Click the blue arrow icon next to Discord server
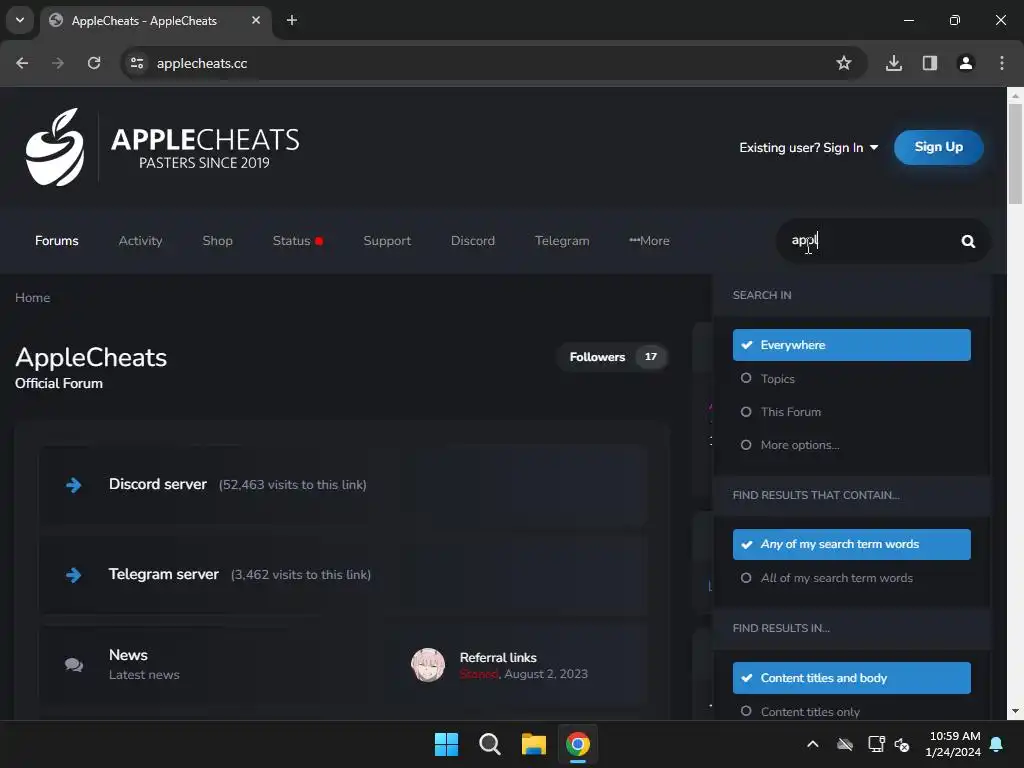Screen dimensions: 1024x768 [x=74, y=485]
